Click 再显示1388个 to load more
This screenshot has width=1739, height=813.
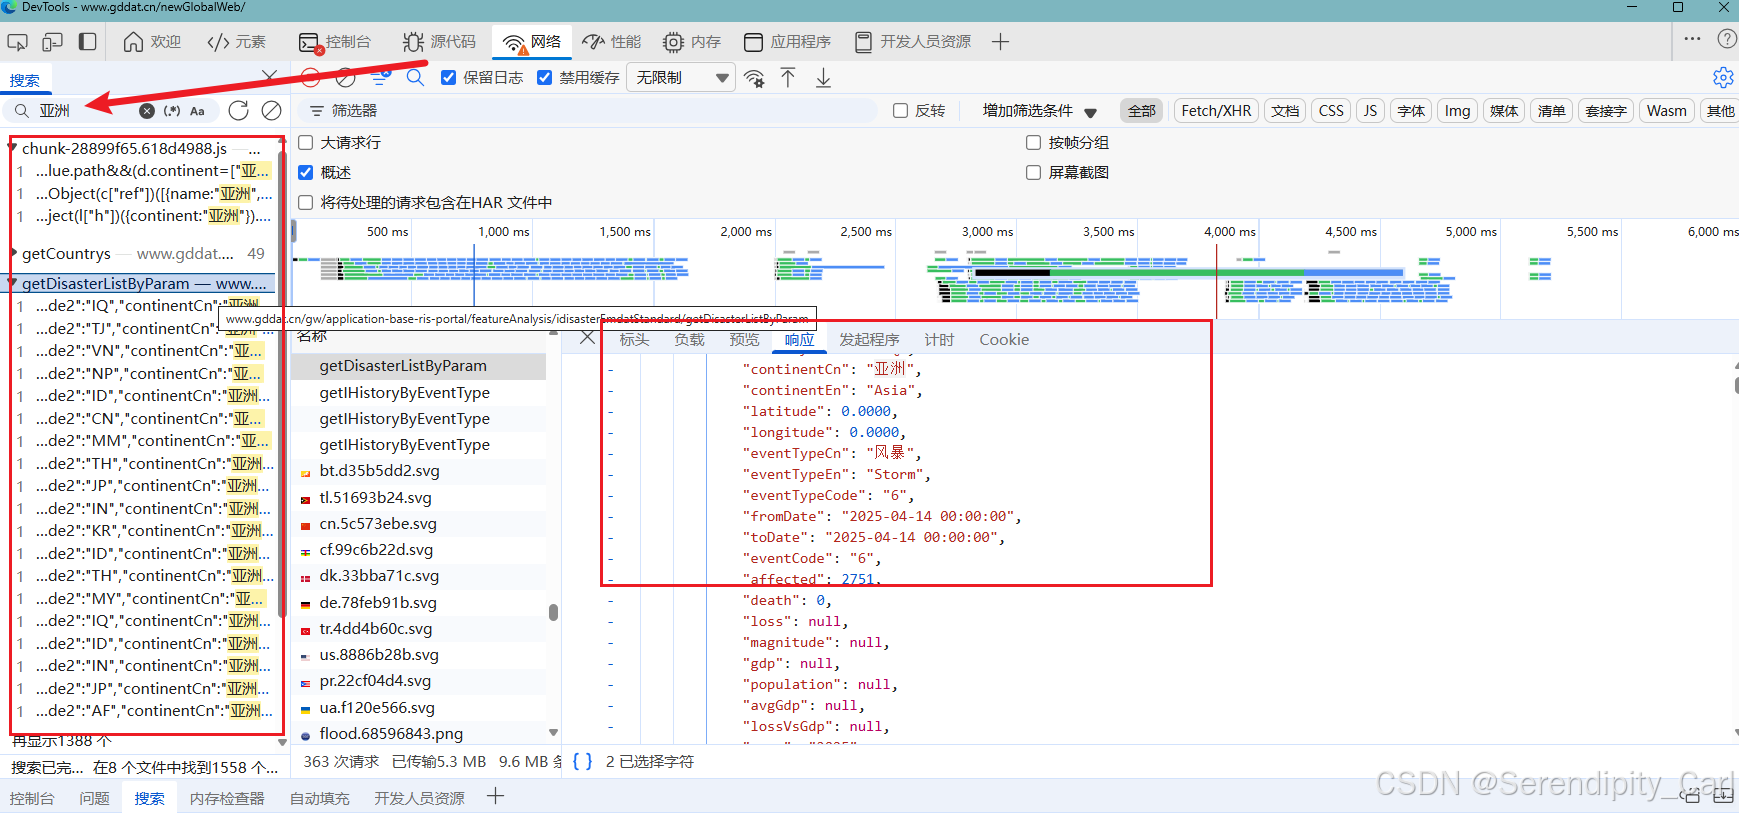[61, 741]
